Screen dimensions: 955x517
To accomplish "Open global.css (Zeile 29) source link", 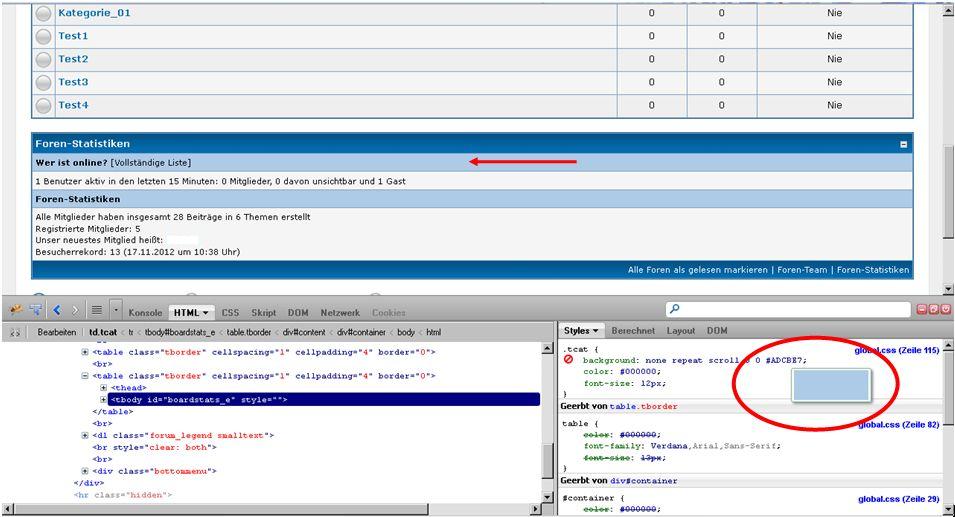I will [898, 499].
